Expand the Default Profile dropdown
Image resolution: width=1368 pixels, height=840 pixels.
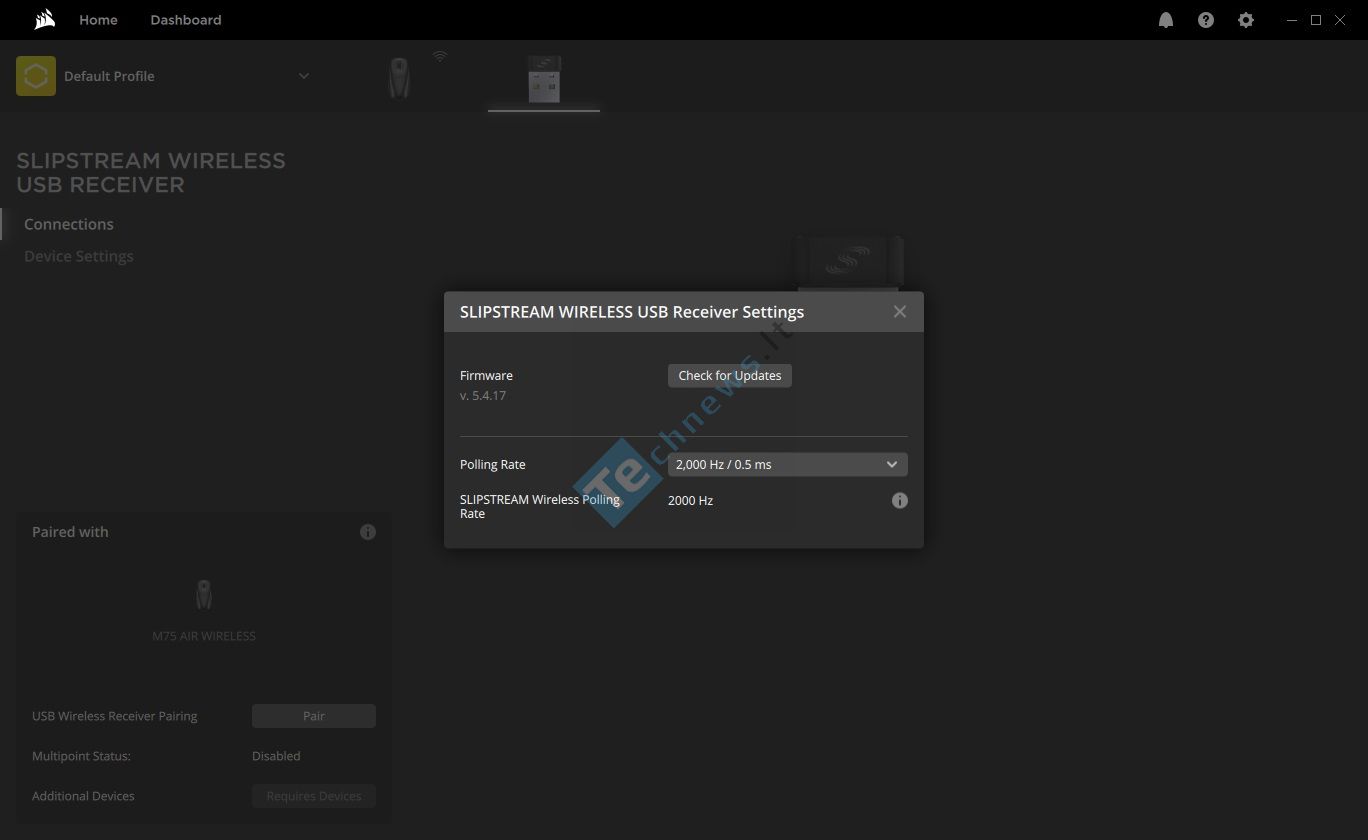(304, 76)
